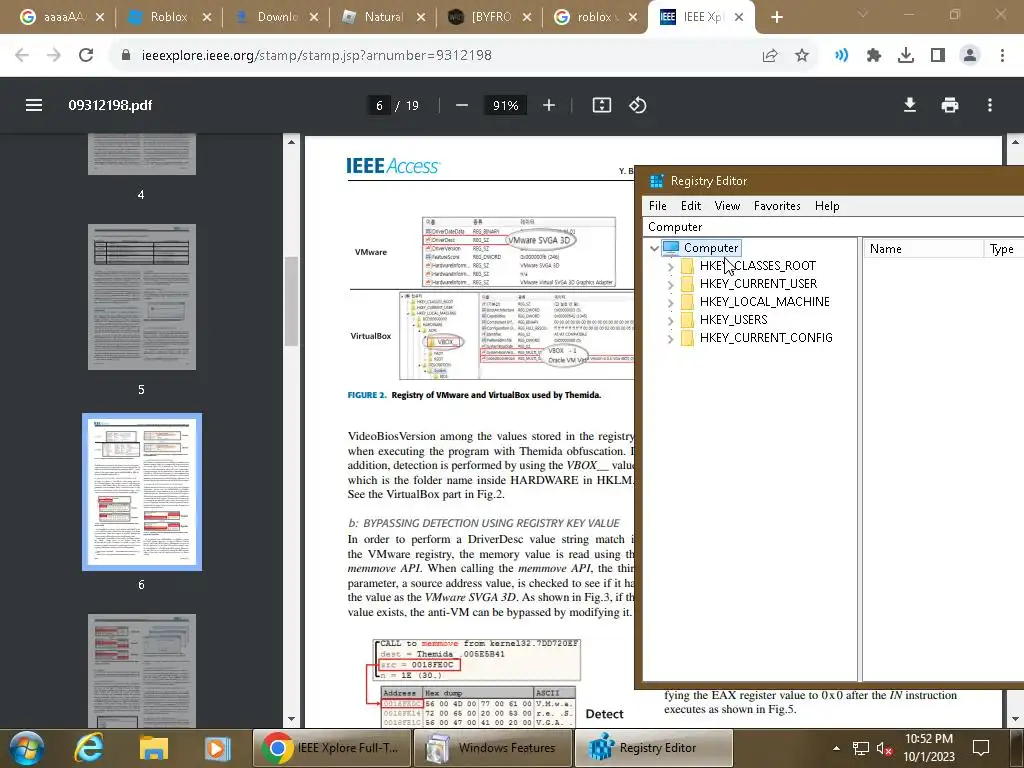
Task: Print the PDF document
Action: pyautogui.click(x=950, y=105)
